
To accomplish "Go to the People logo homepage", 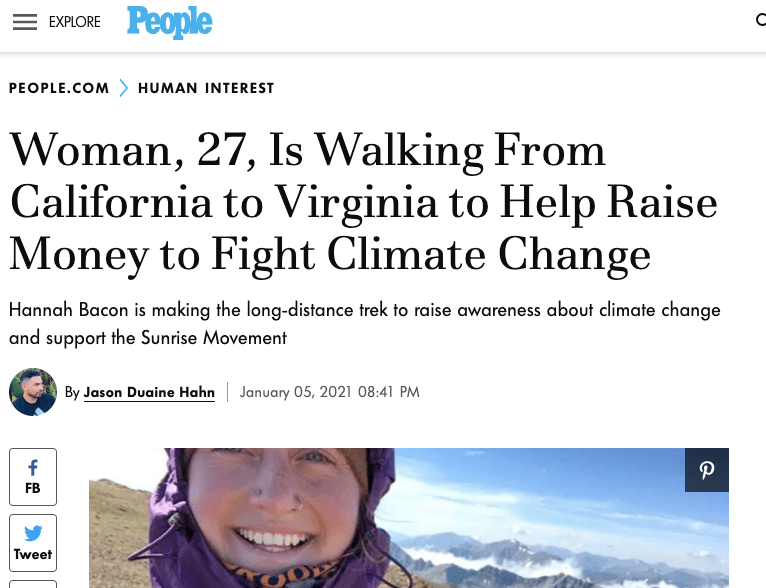I will [169, 22].
